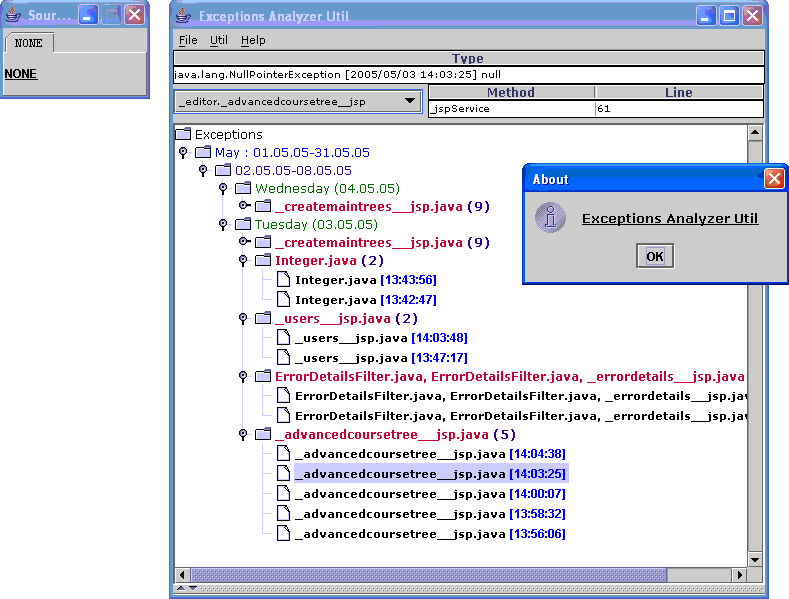Click file icon of first ErrorDetailsFilter.java entry

click(283, 396)
